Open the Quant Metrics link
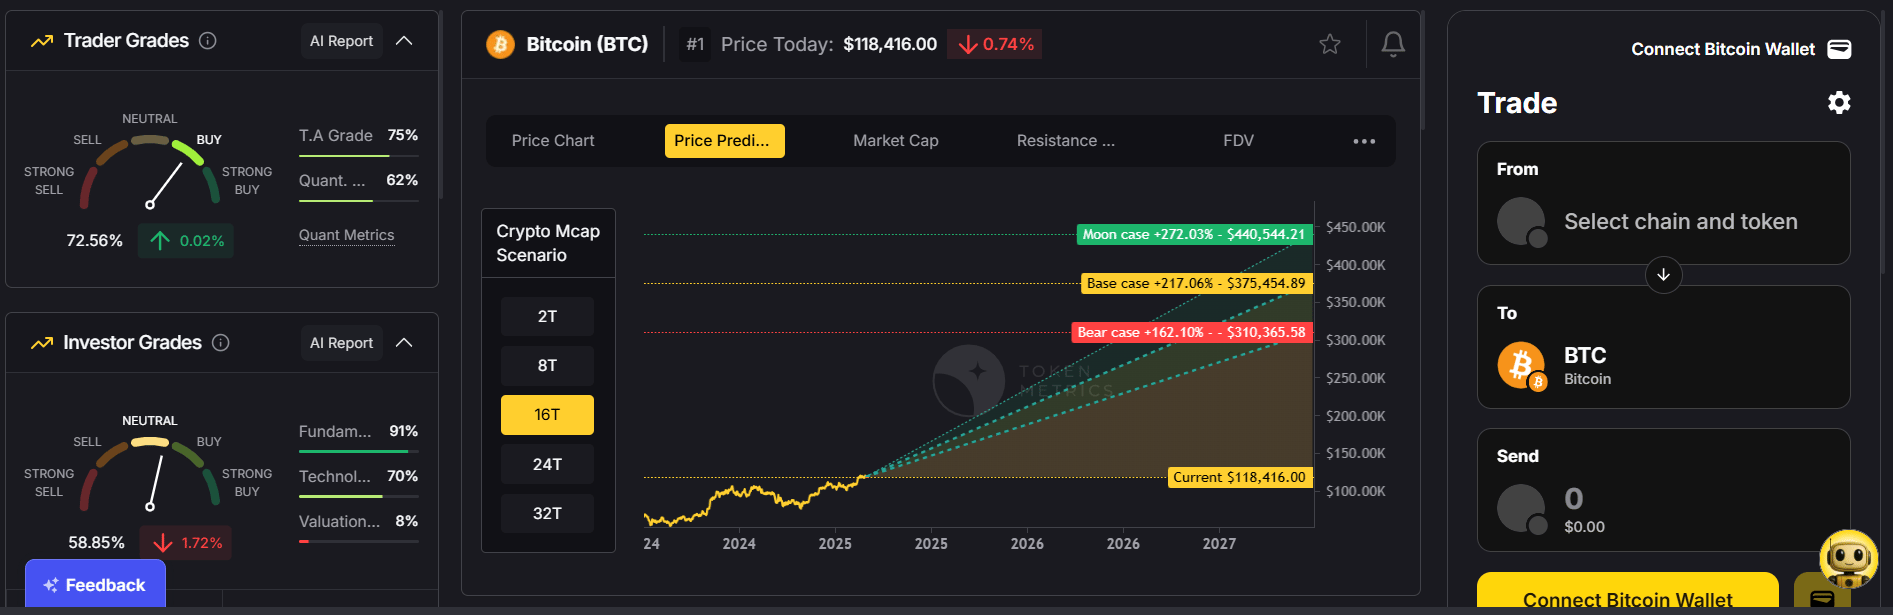This screenshot has width=1893, height=615. click(x=346, y=235)
